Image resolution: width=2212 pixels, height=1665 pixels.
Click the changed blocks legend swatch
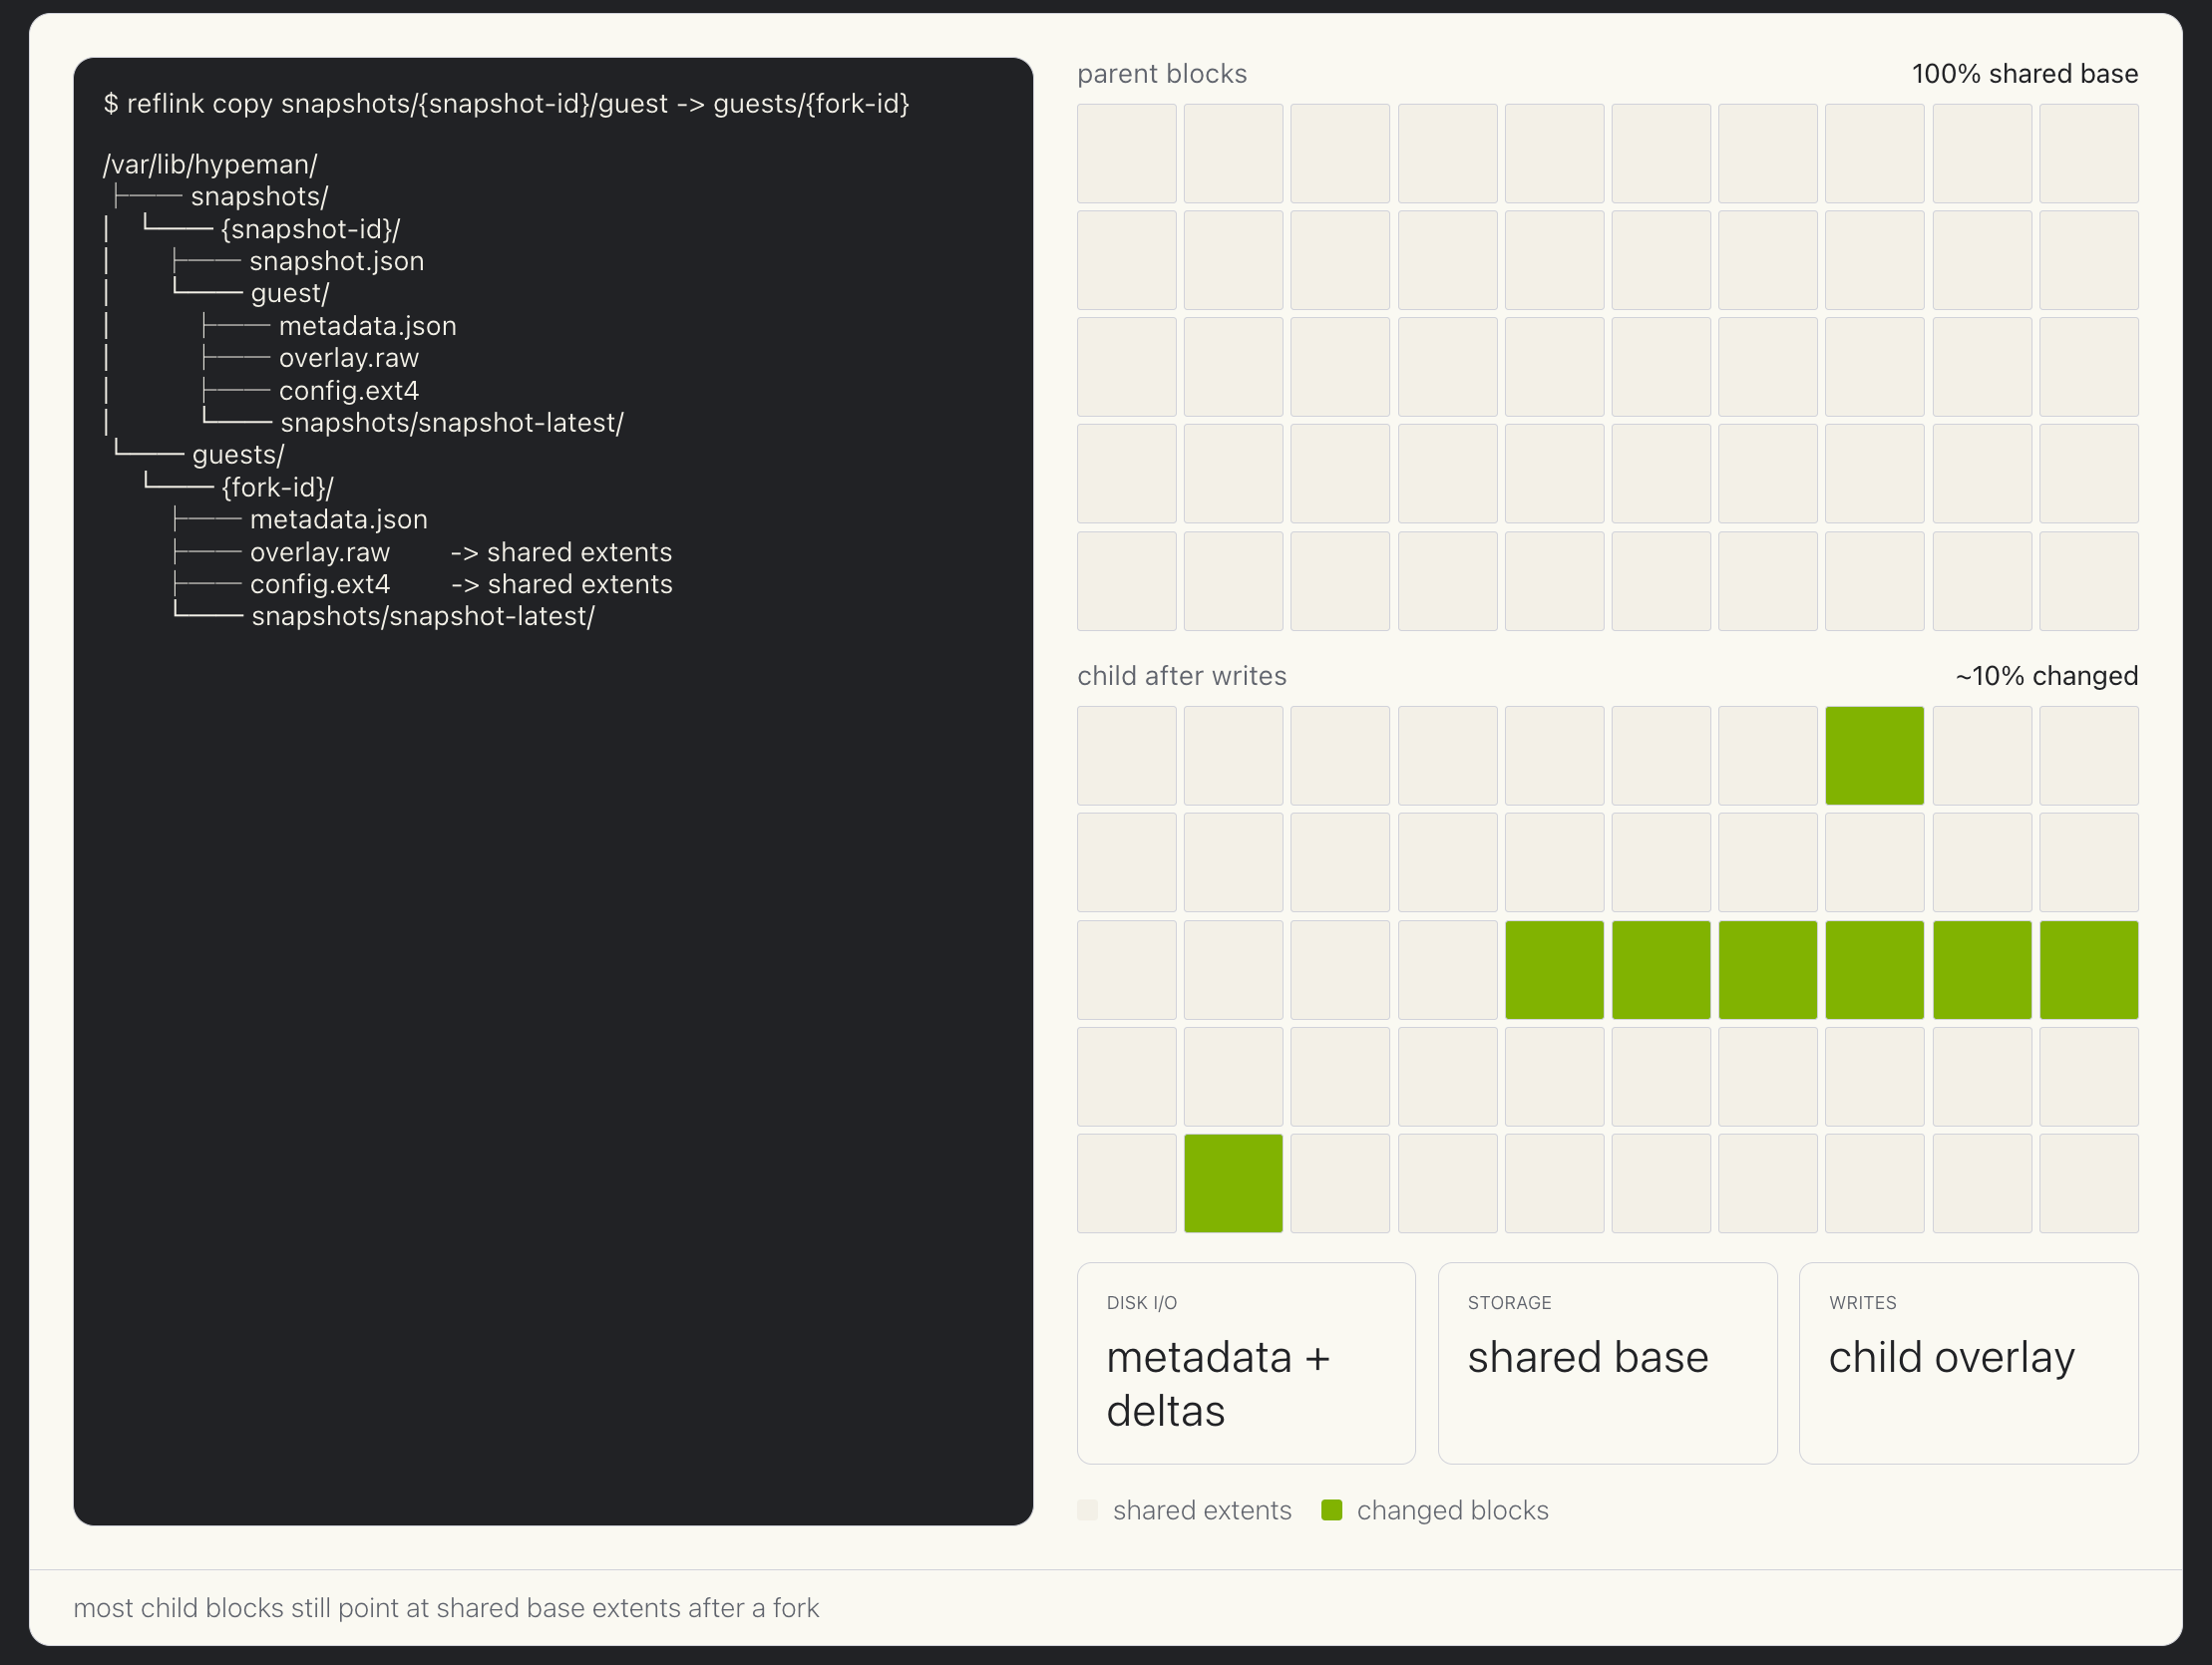[x=1331, y=1510]
